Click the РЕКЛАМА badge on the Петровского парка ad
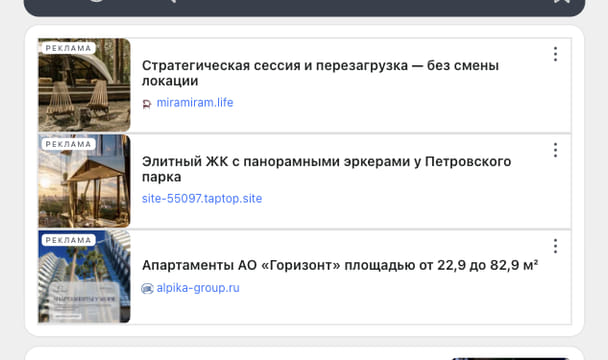This screenshot has height=360, width=608. [x=68, y=144]
